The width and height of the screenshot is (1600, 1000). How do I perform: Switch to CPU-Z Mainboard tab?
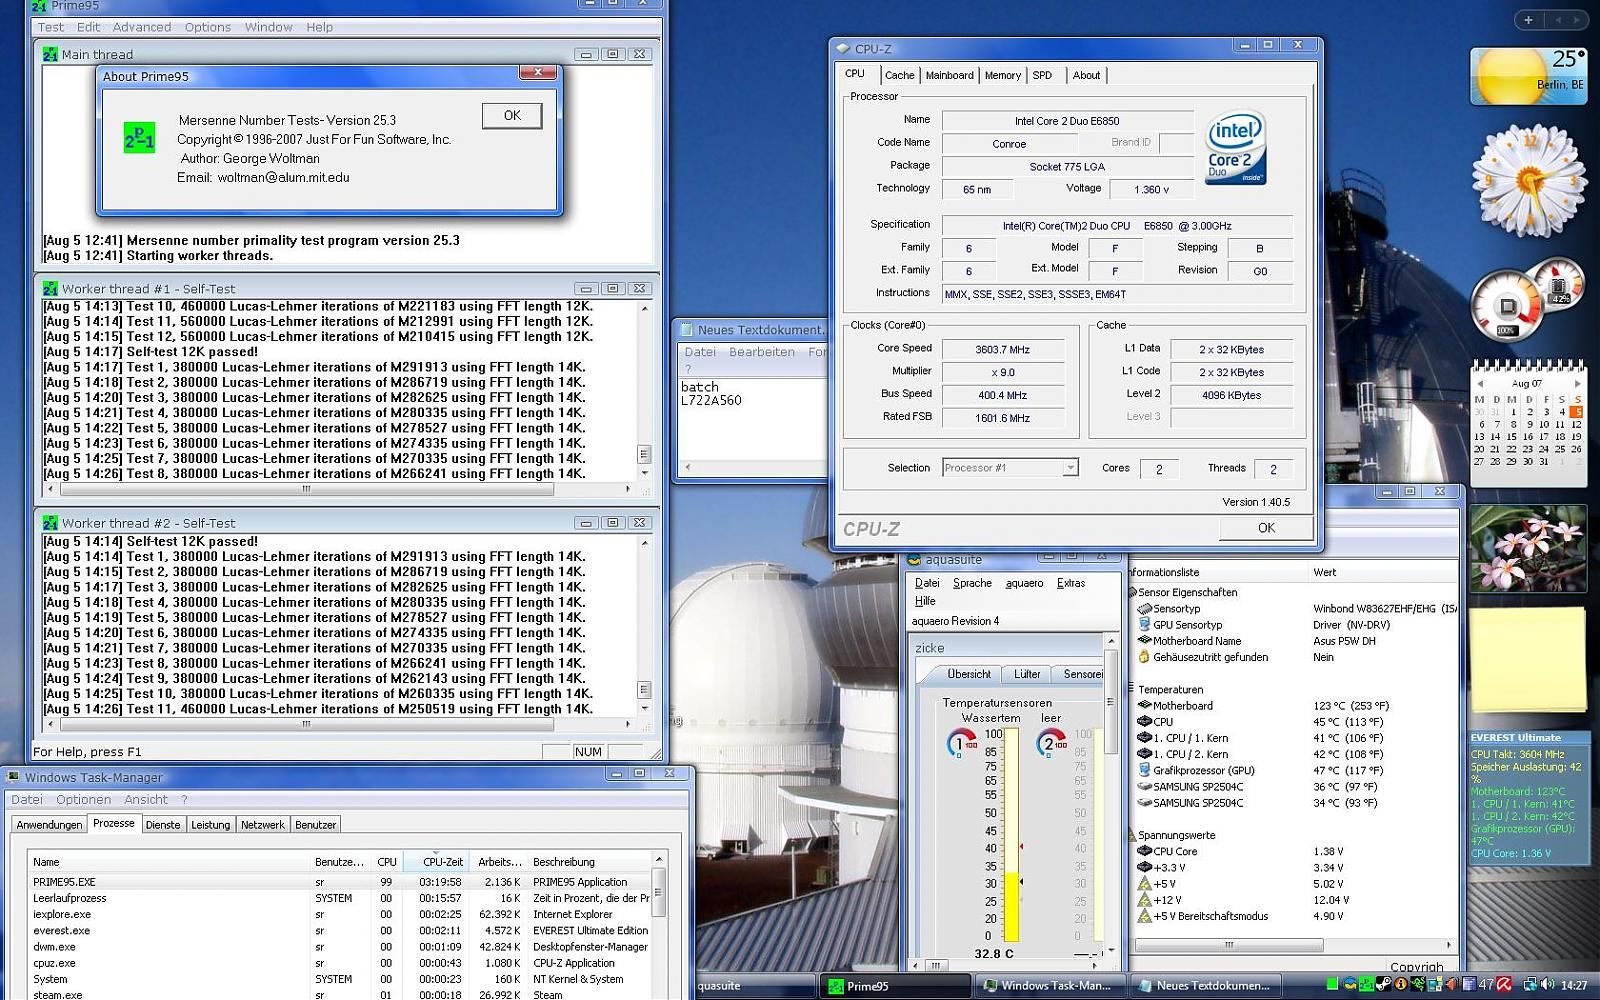coord(949,75)
